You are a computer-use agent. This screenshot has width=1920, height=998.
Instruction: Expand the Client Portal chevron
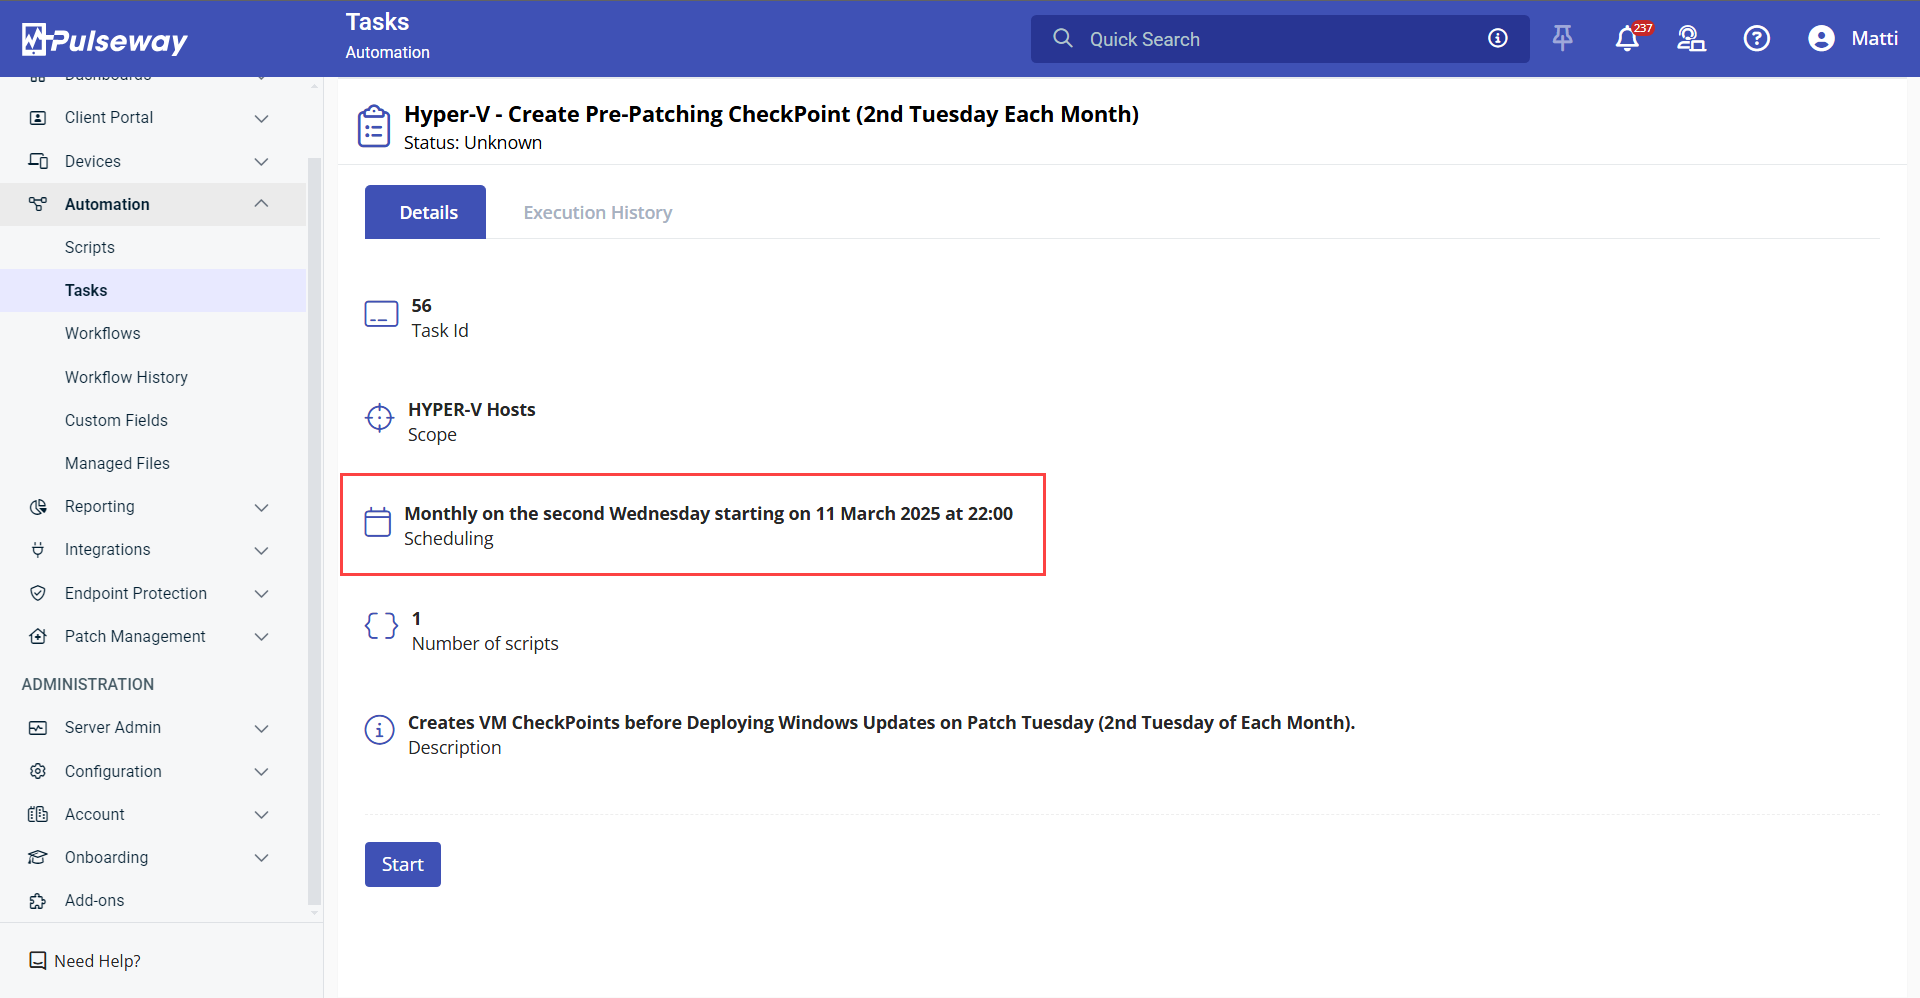[x=261, y=118]
